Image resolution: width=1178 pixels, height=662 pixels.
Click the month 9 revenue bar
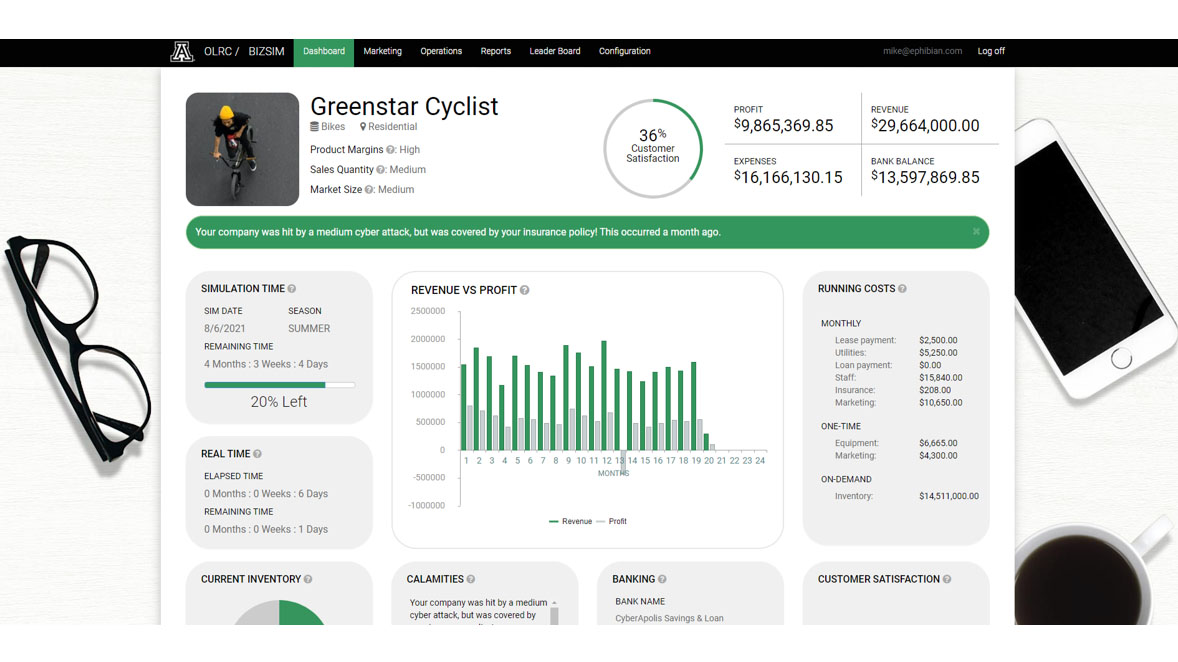click(566, 398)
